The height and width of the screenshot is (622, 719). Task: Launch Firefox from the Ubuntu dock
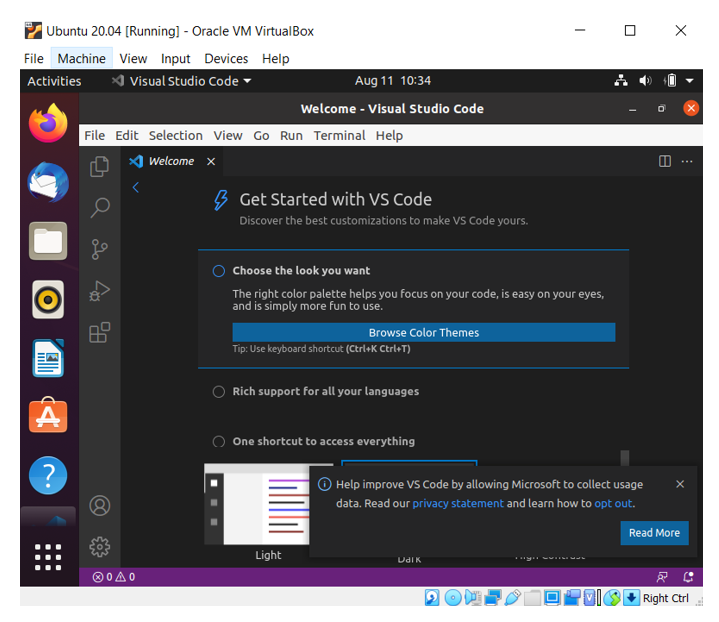(48, 123)
